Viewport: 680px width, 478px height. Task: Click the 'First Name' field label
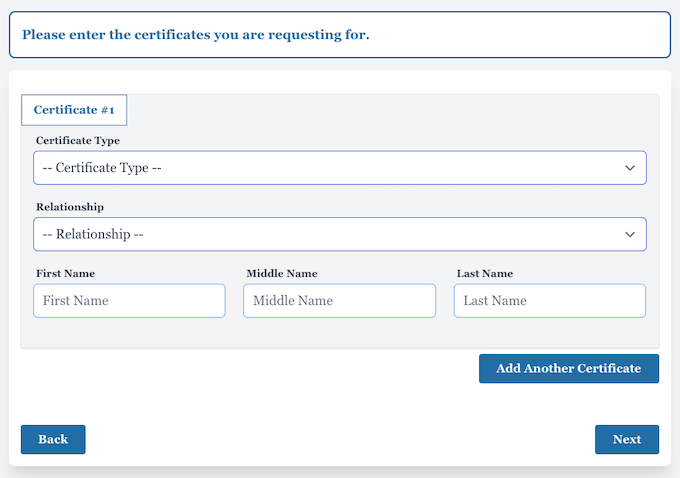click(x=65, y=273)
